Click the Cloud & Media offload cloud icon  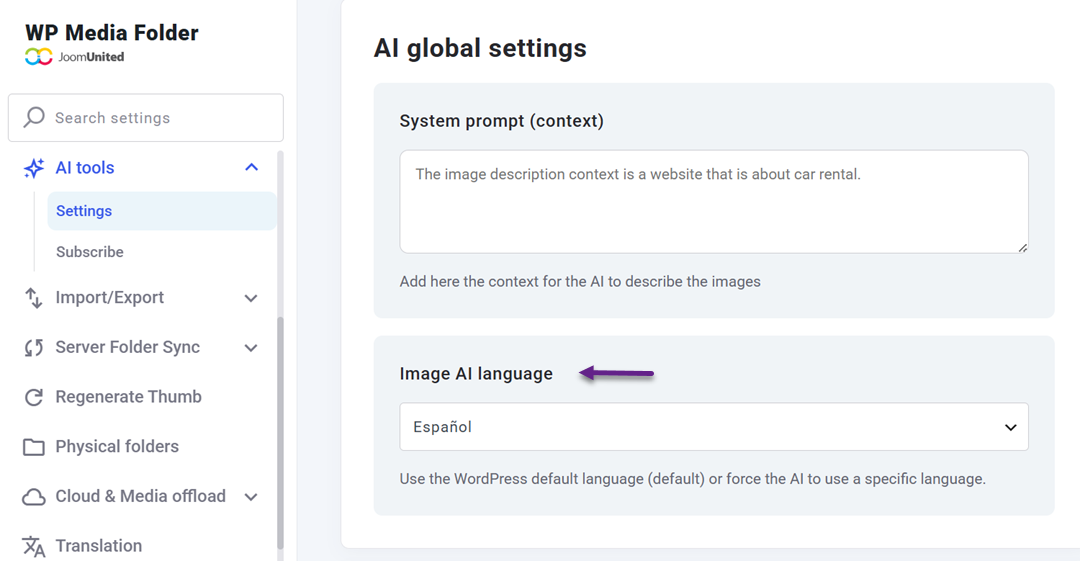34,497
